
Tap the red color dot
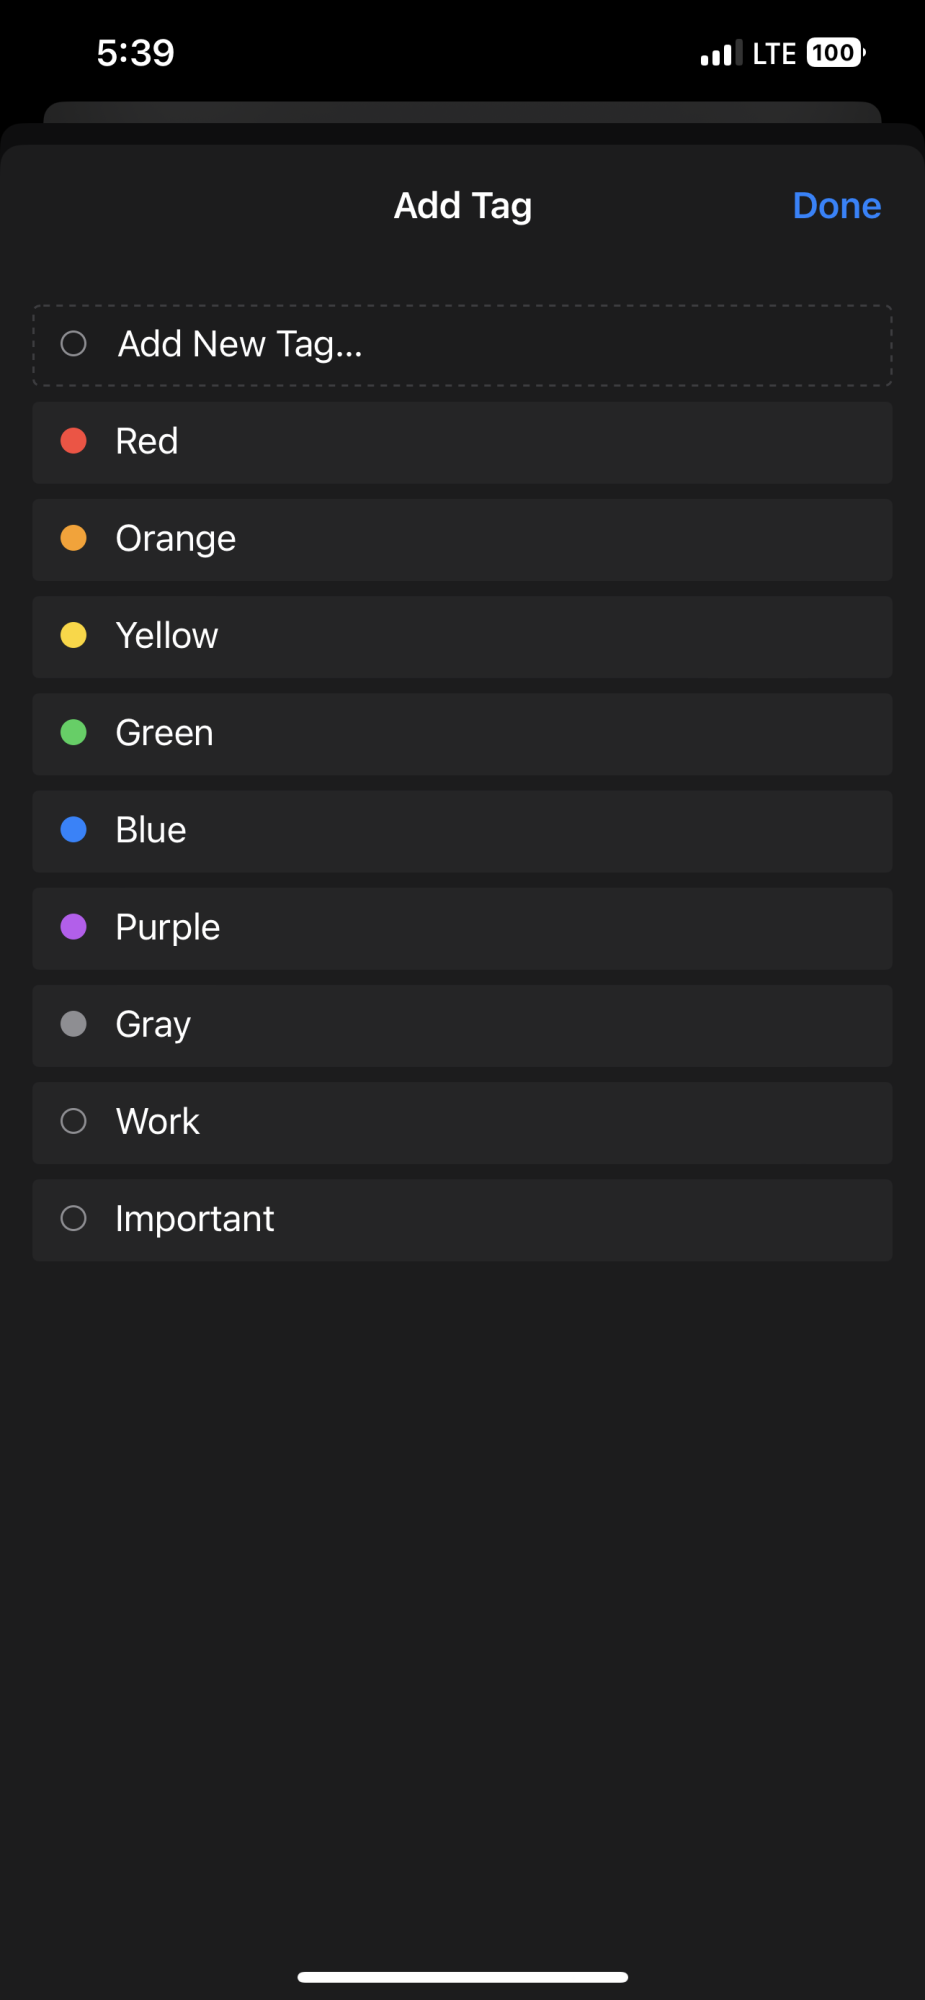pos(74,441)
